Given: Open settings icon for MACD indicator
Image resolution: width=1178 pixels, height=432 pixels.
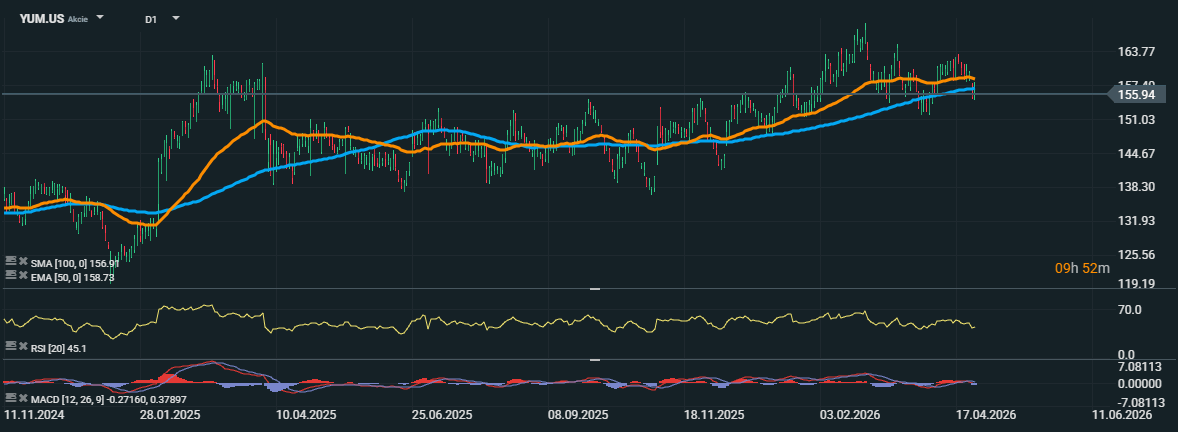Looking at the screenshot, I should (x=10, y=399).
